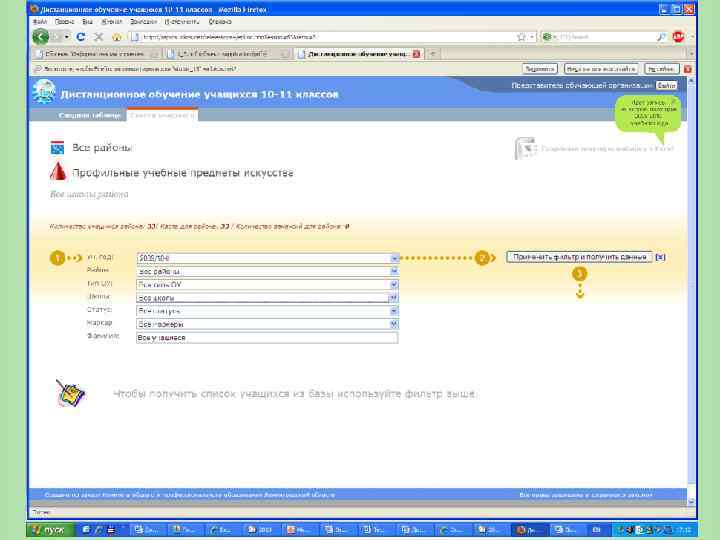720x540 pixels.
Task: Bookmark this page with the star icon
Action: click(521, 37)
